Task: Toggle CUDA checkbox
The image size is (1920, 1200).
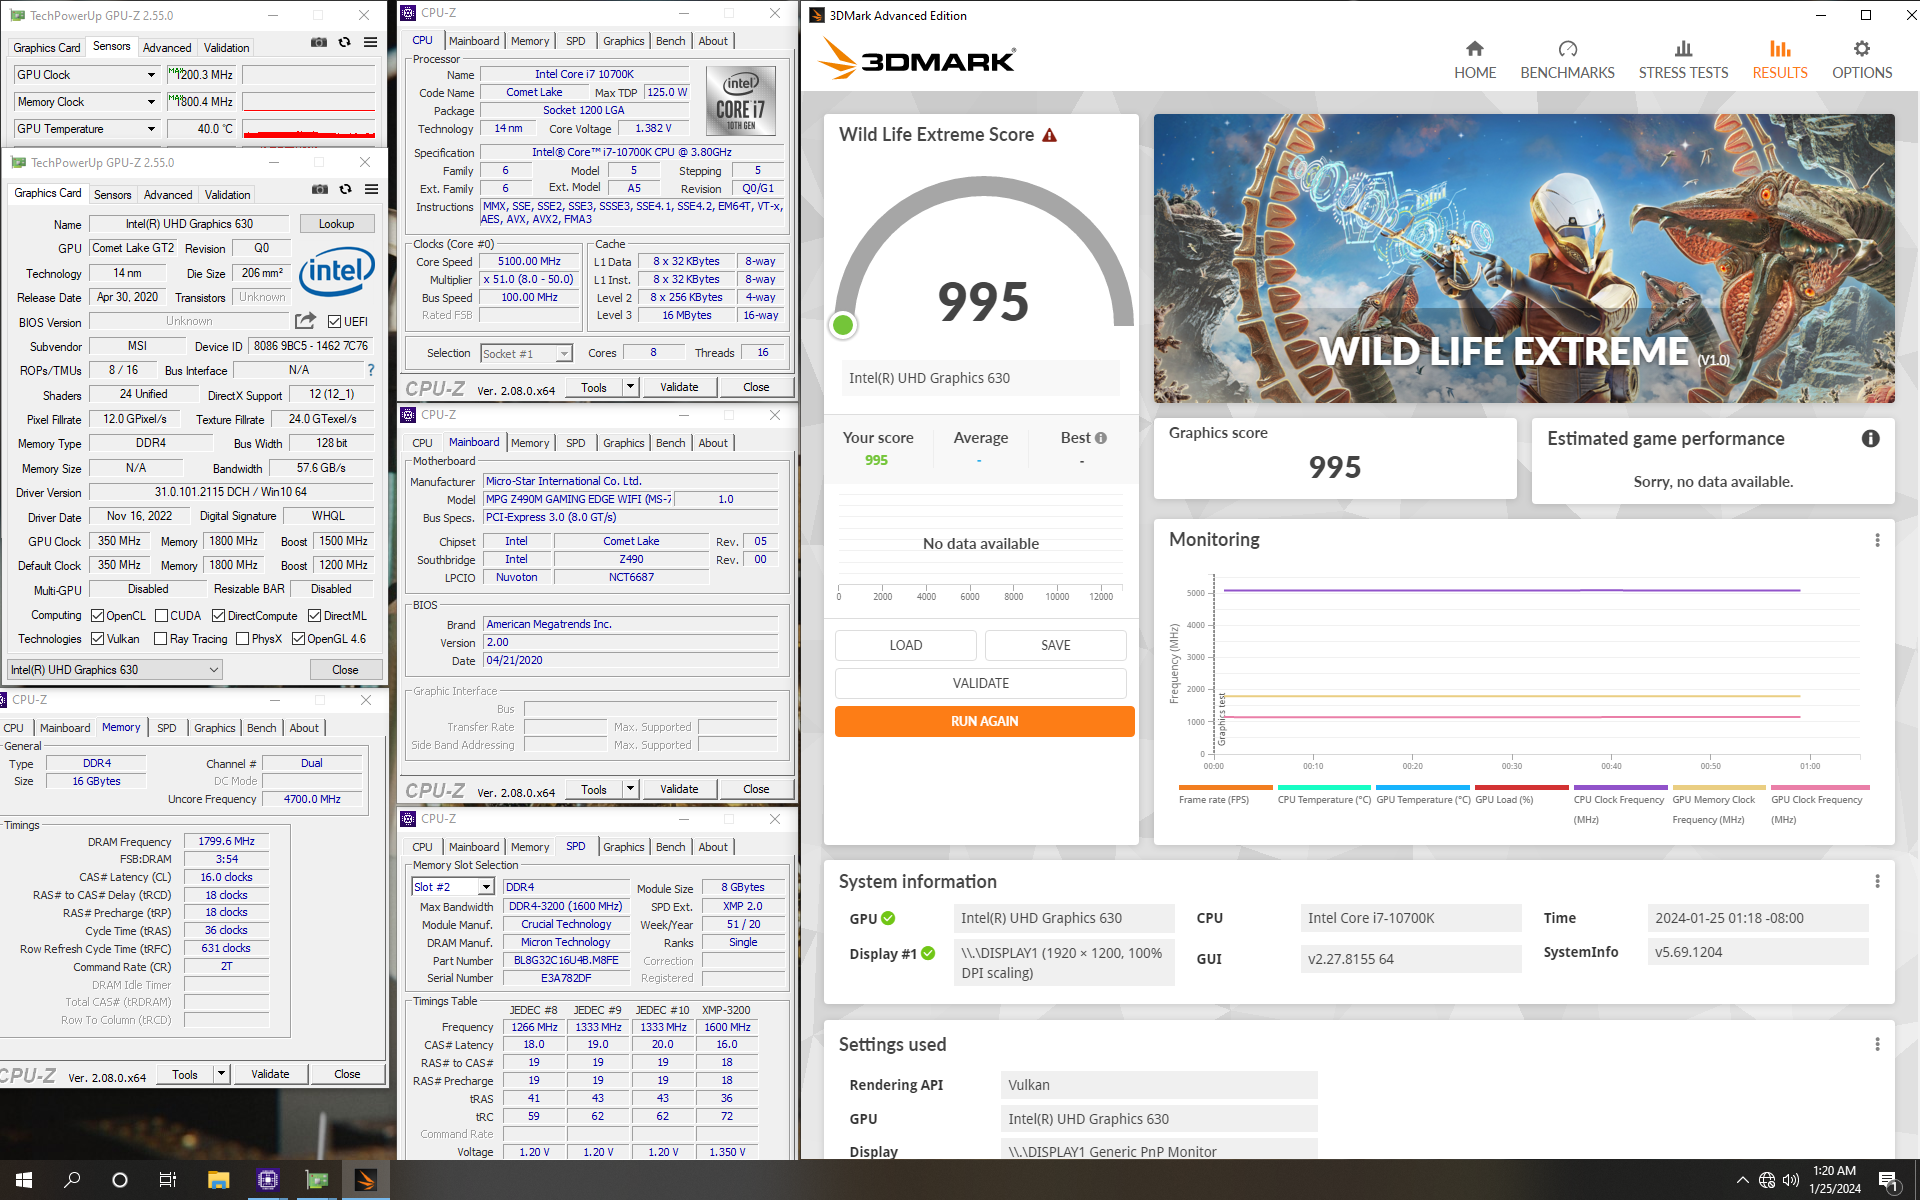Action: coord(161,616)
